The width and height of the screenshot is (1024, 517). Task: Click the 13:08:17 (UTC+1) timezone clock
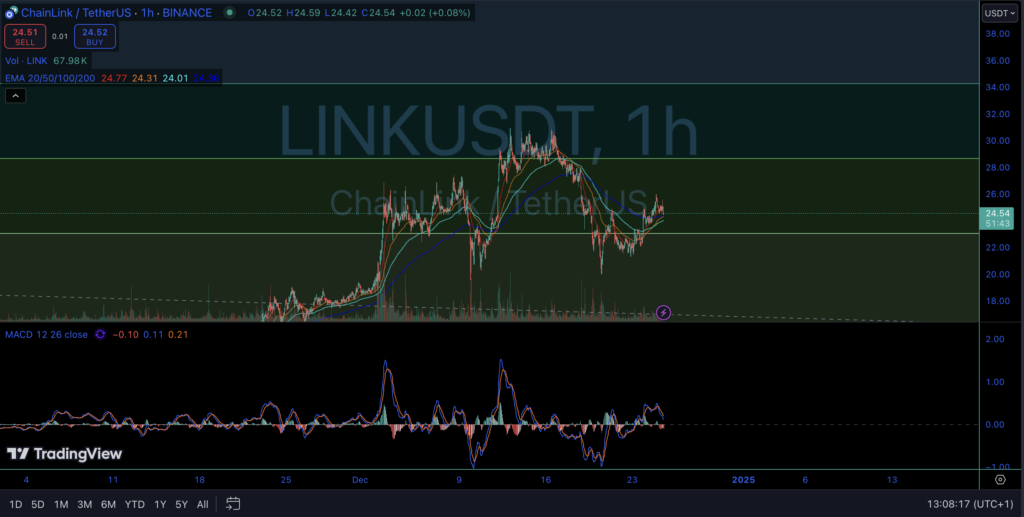pos(971,504)
